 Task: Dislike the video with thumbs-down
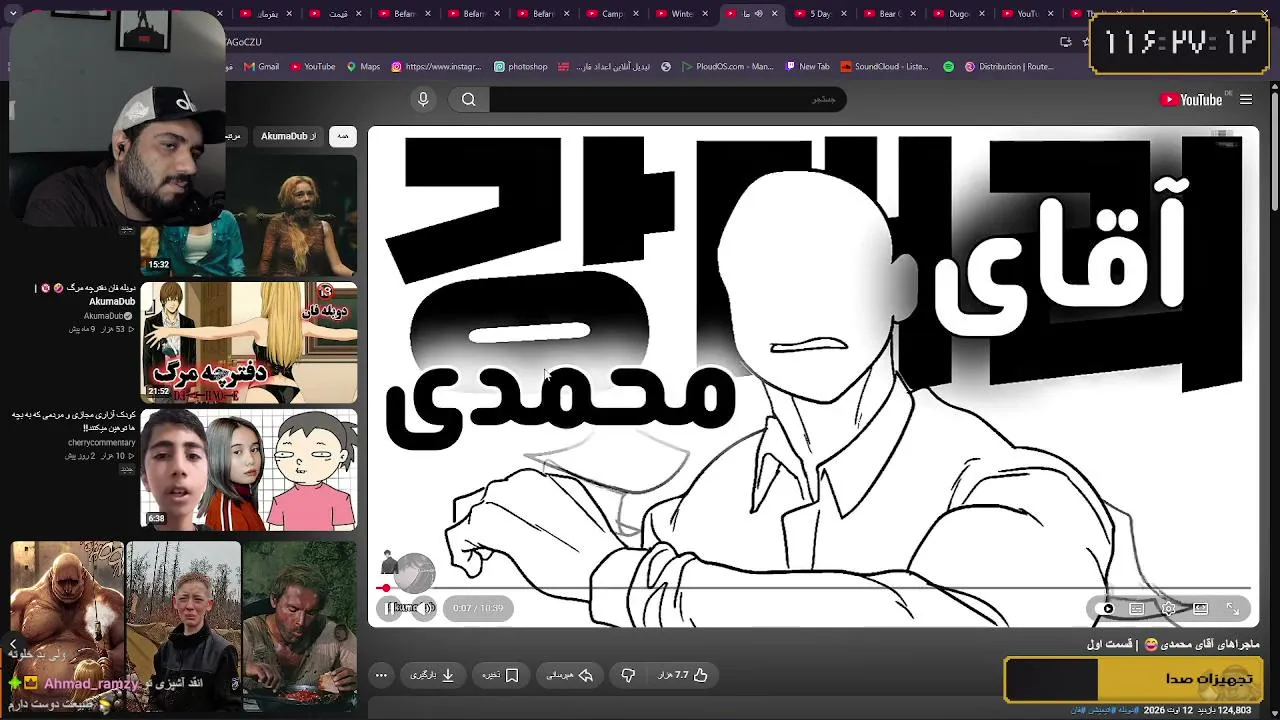pyautogui.click(x=628, y=675)
